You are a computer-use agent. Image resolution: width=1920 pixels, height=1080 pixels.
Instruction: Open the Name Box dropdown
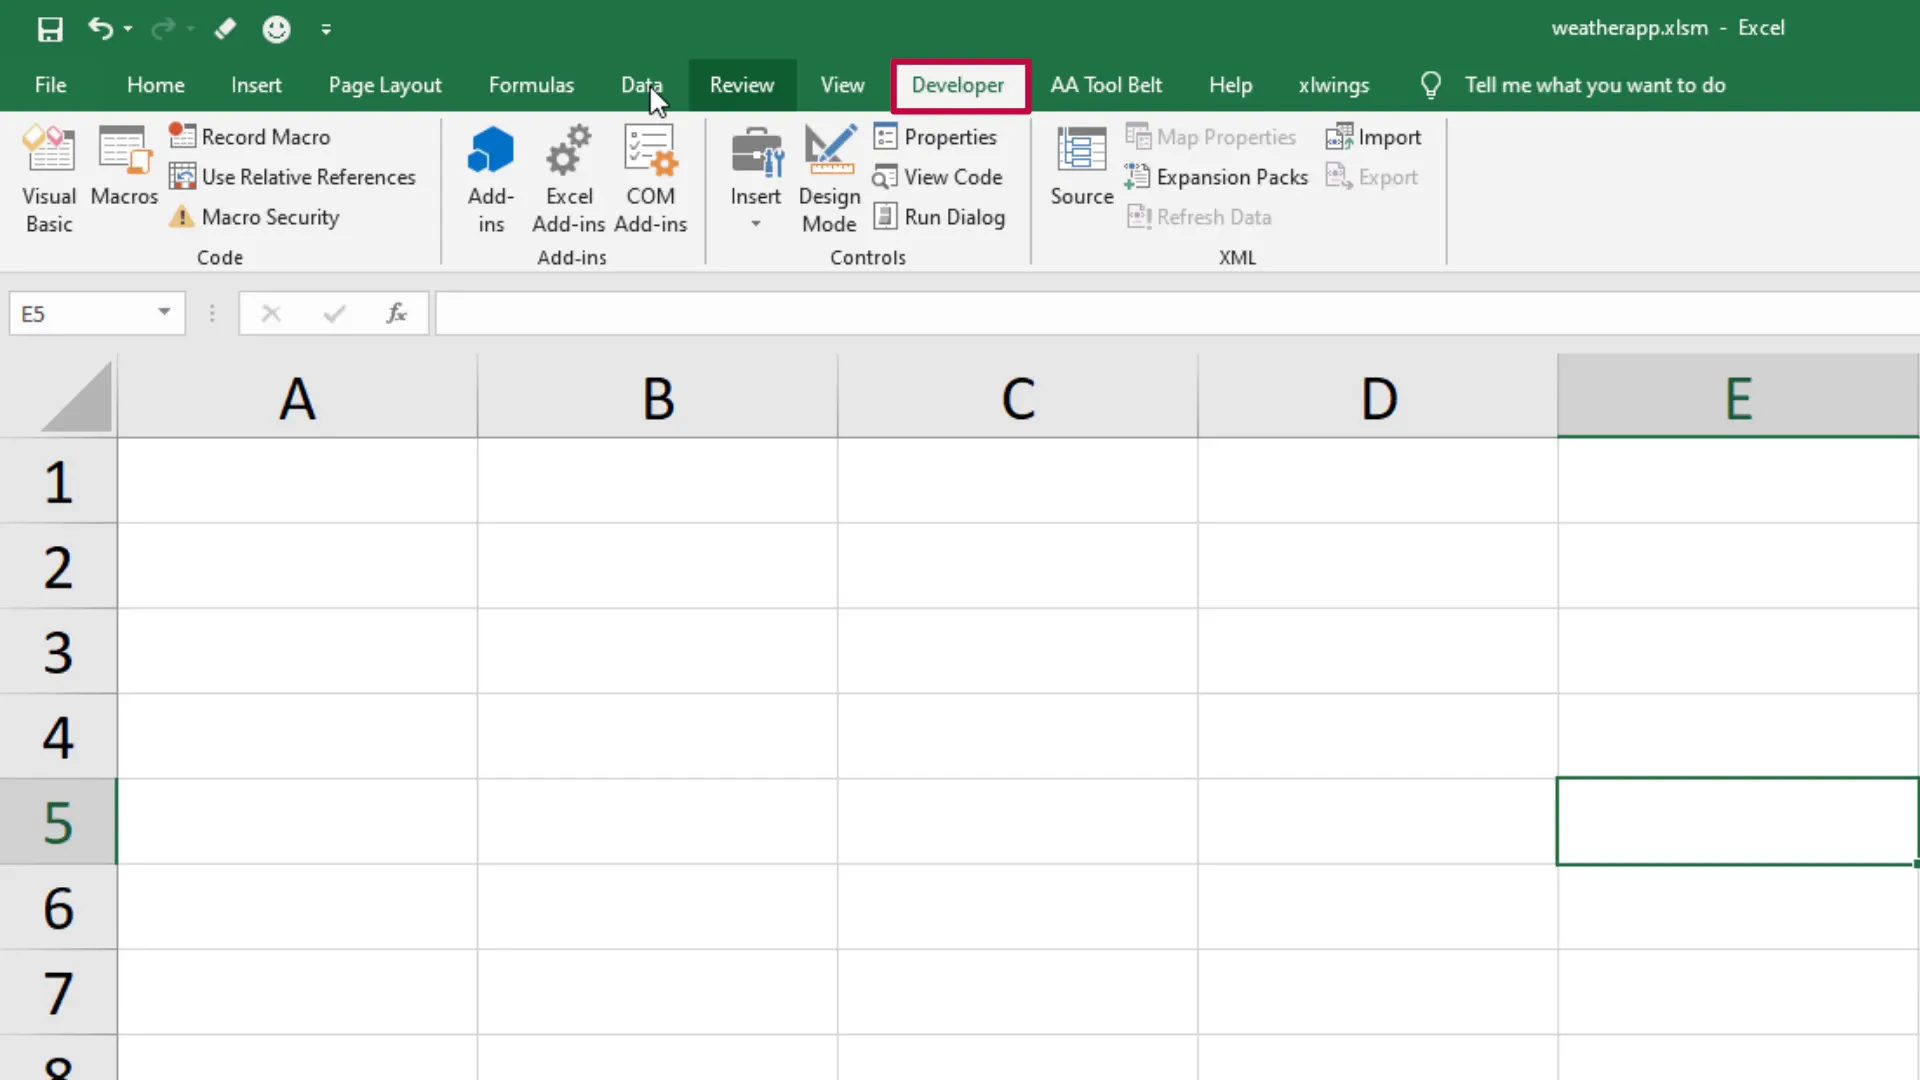coord(163,313)
